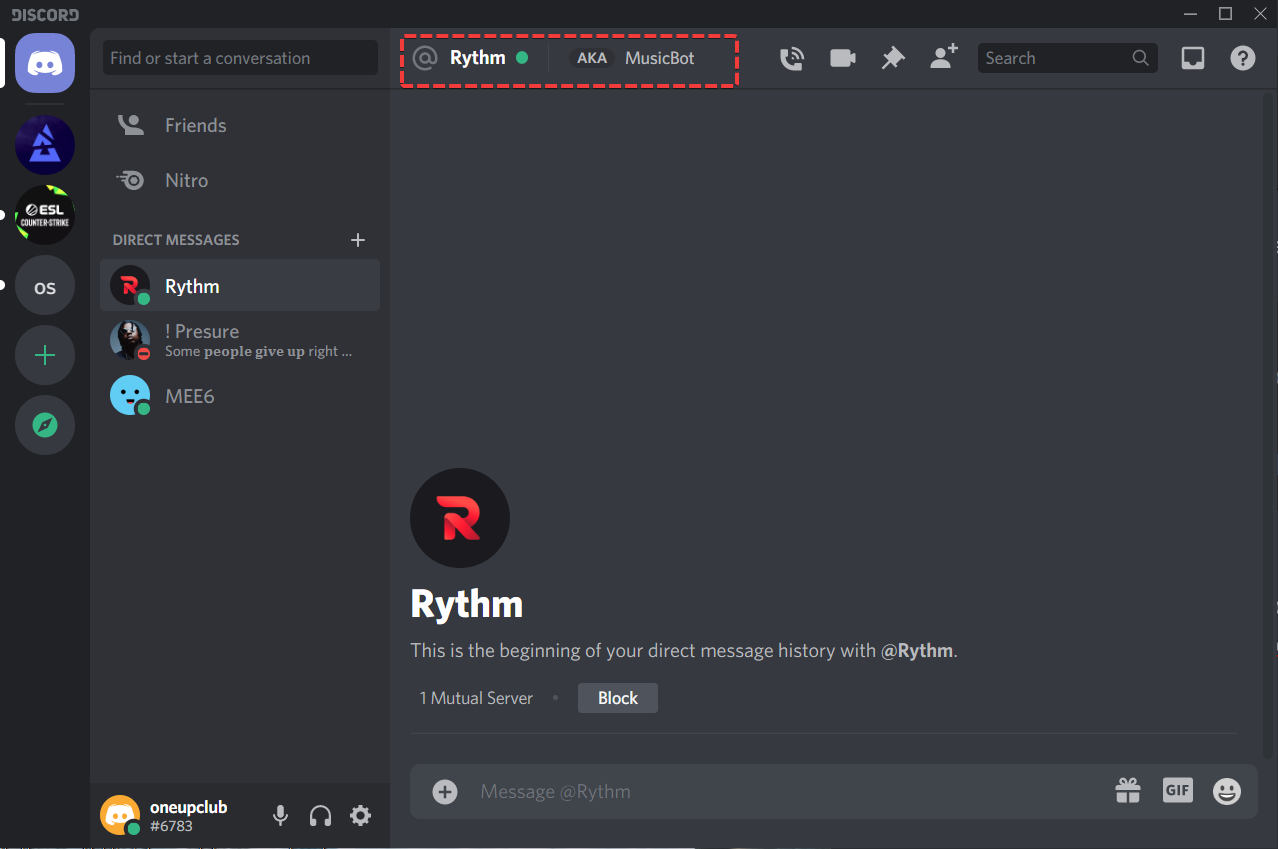The image size is (1278, 849).
Task: Click the Rythm name in header
Action: click(x=478, y=58)
